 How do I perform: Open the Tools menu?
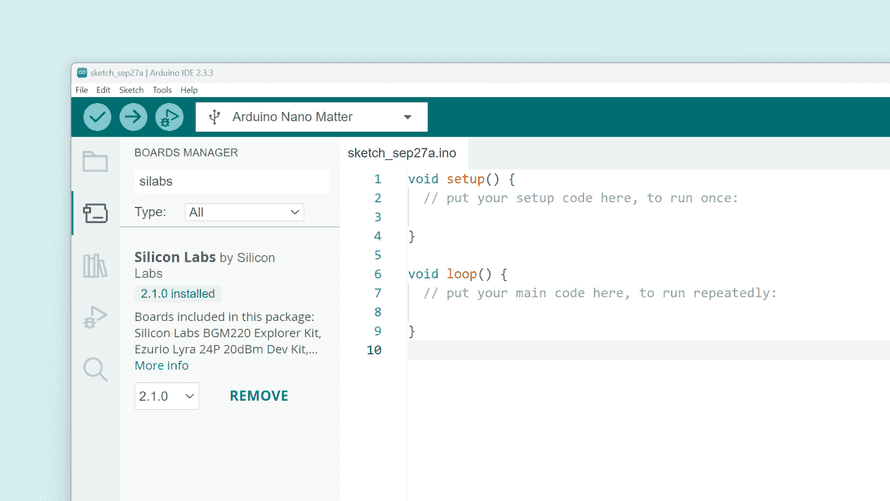click(162, 90)
